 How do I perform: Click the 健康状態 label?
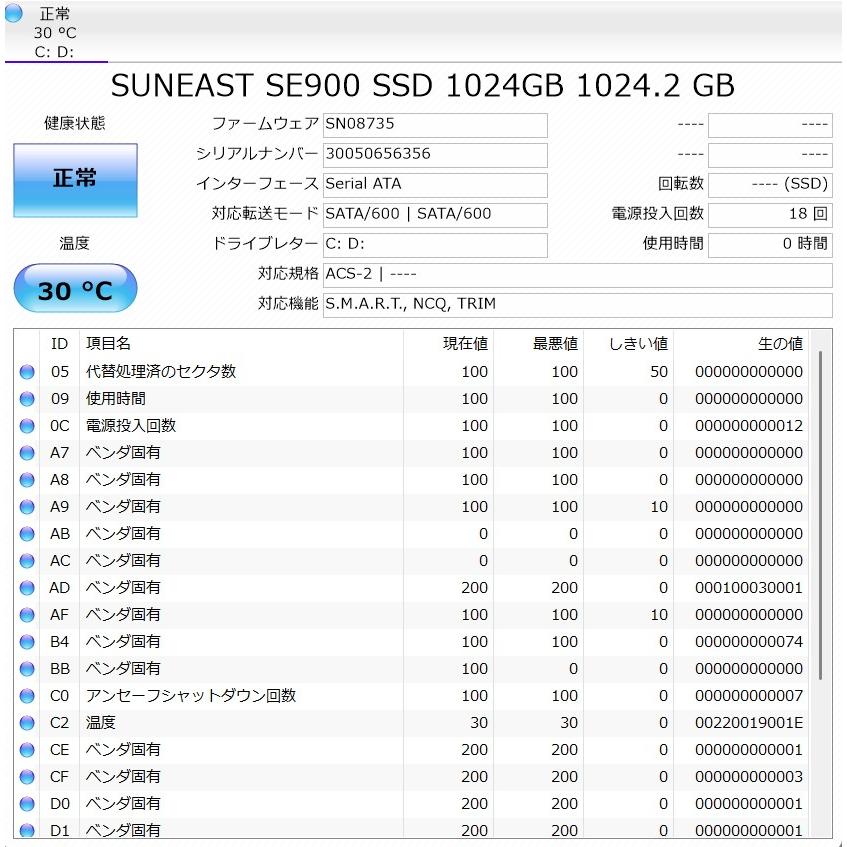pyautogui.click(x=75, y=124)
